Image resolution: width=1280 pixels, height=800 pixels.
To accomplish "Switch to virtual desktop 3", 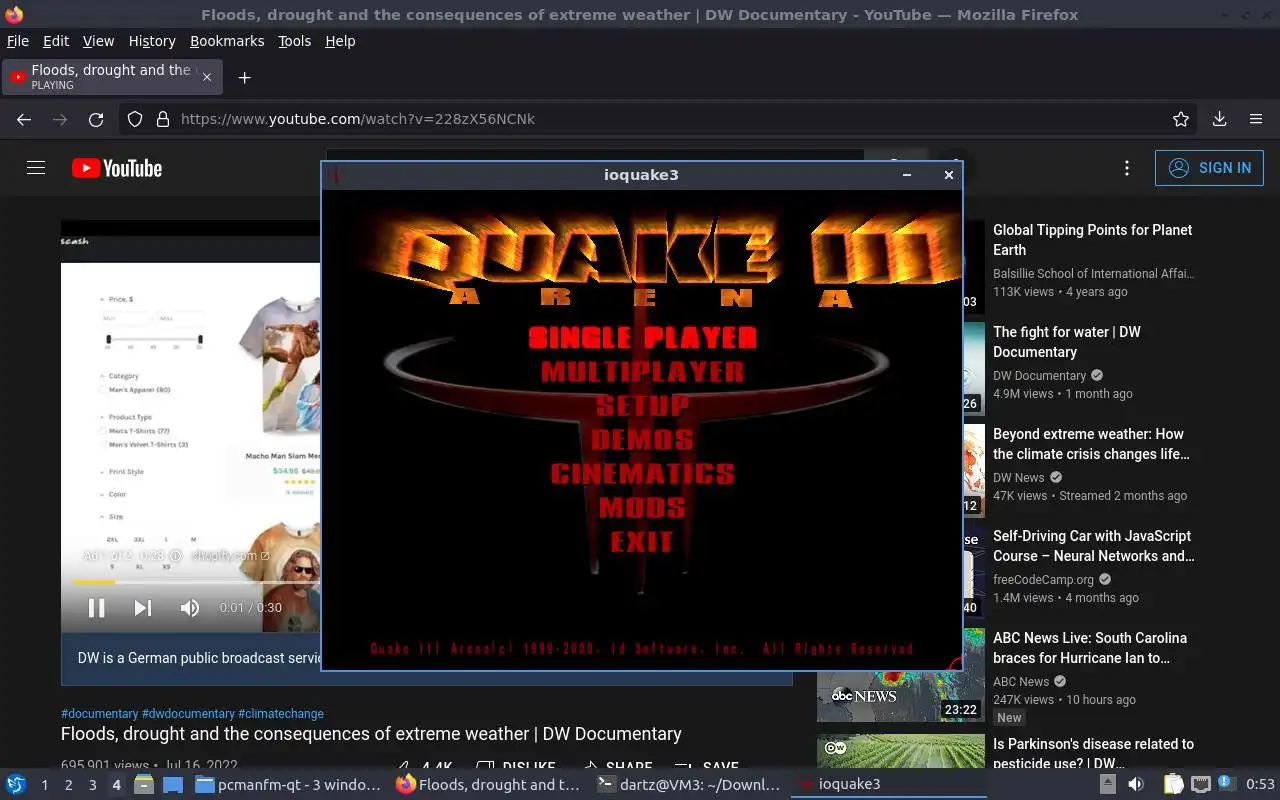I will coord(92,785).
